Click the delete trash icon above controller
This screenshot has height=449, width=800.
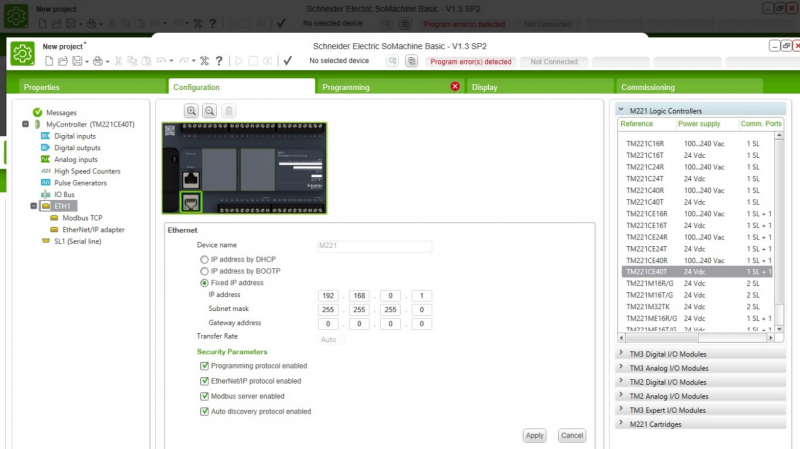pos(229,111)
